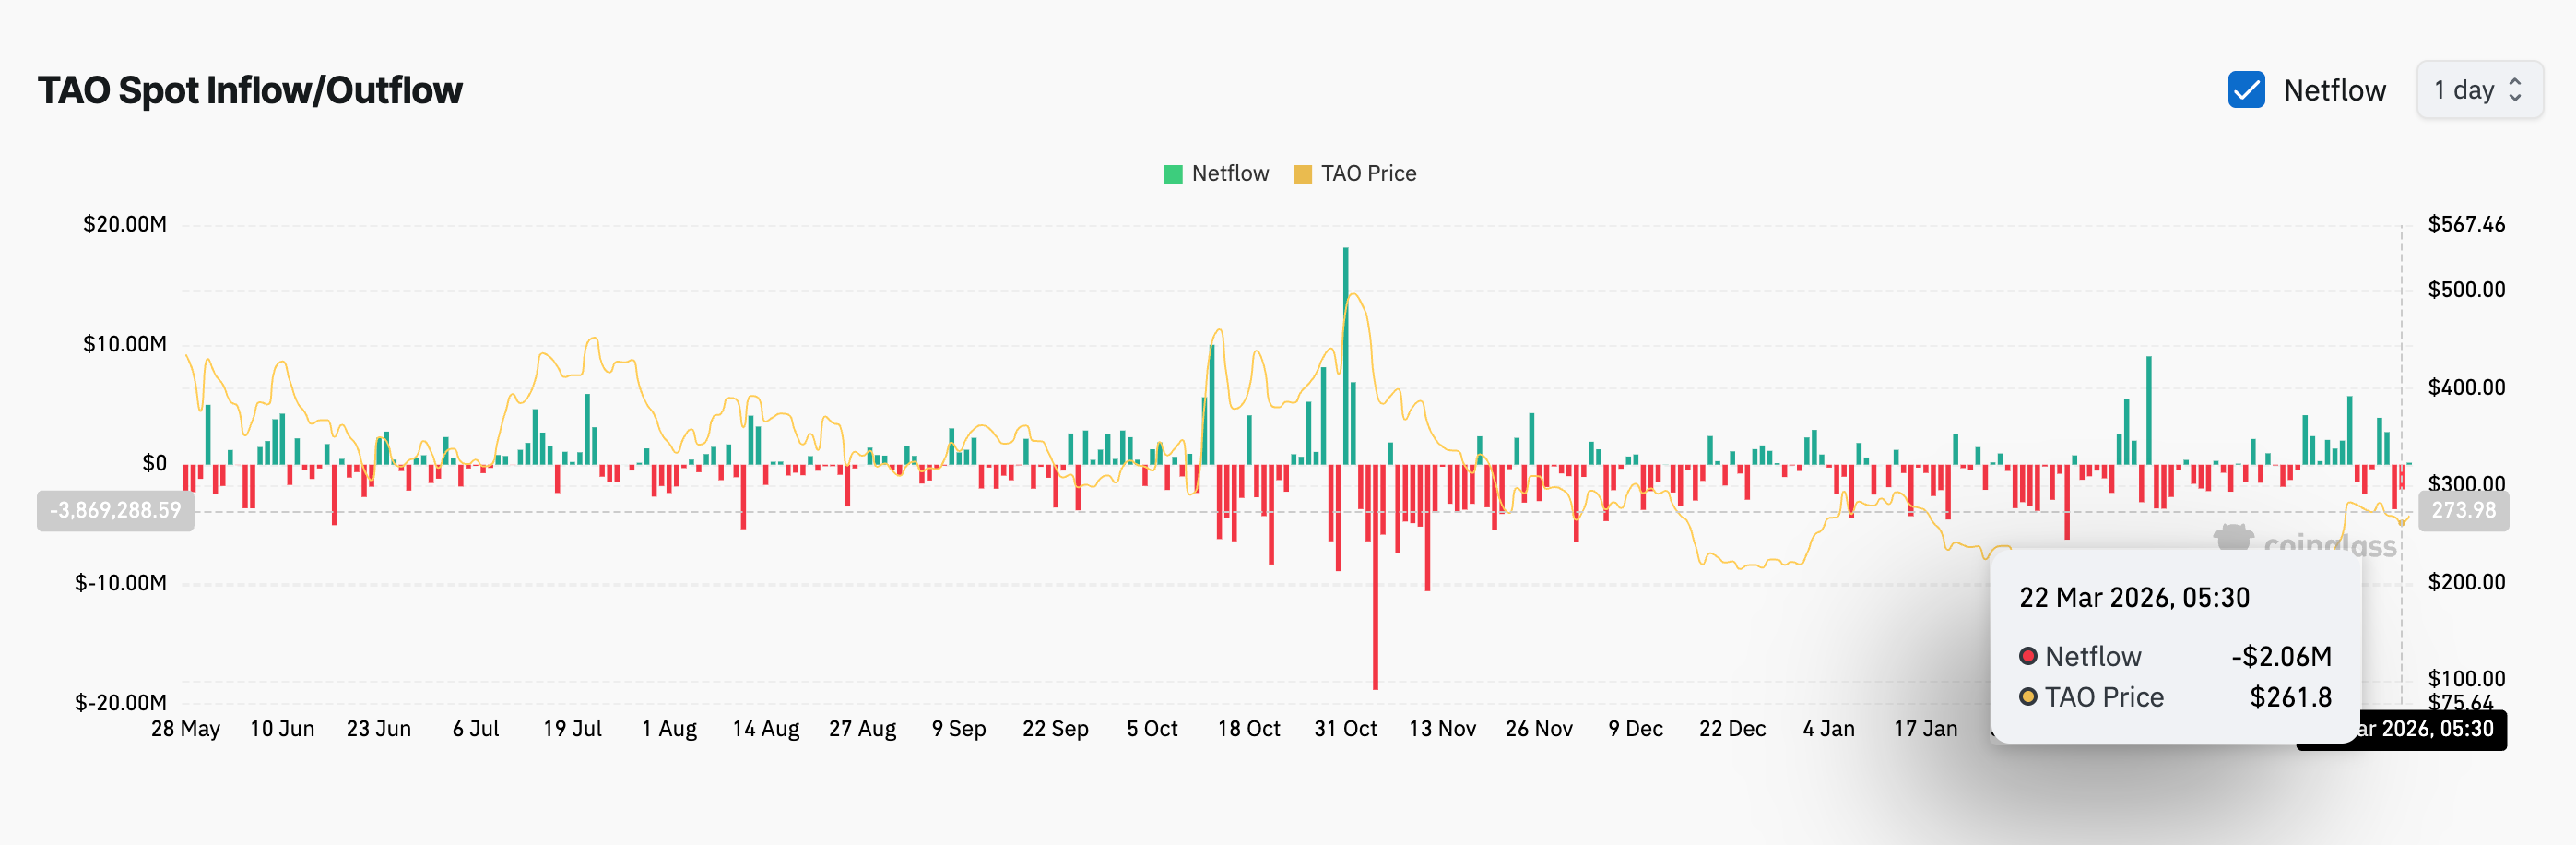Viewport: 2576px width, 845px height.
Task: Uncheck the blue Netflow checkbox
Action: tap(2246, 90)
